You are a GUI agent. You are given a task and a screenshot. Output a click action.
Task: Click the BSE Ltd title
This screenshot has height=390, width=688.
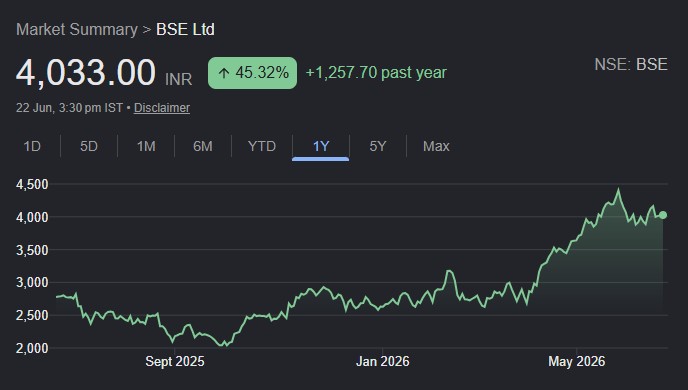pyautogui.click(x=185, y=29)
